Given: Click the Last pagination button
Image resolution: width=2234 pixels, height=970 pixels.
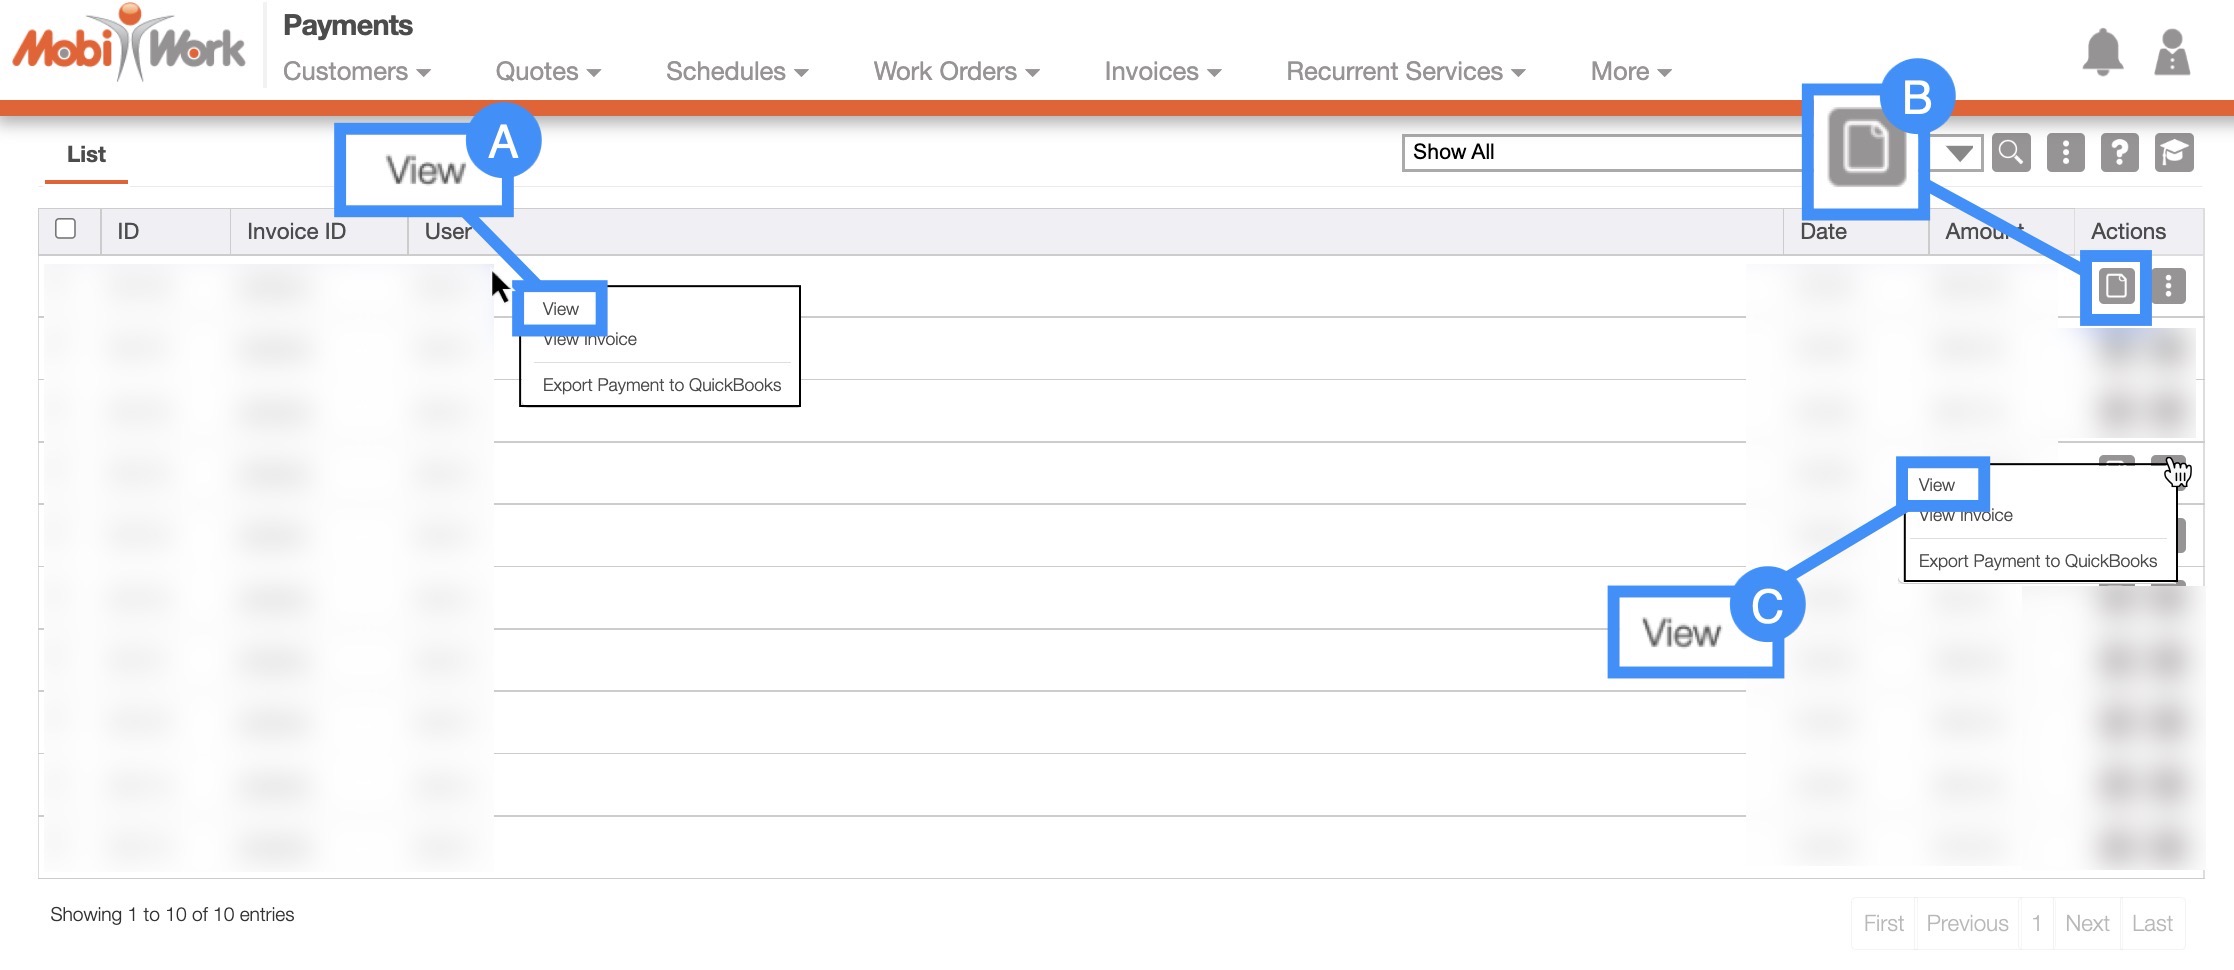Looking at the screenshot, I should (2152, 923).
